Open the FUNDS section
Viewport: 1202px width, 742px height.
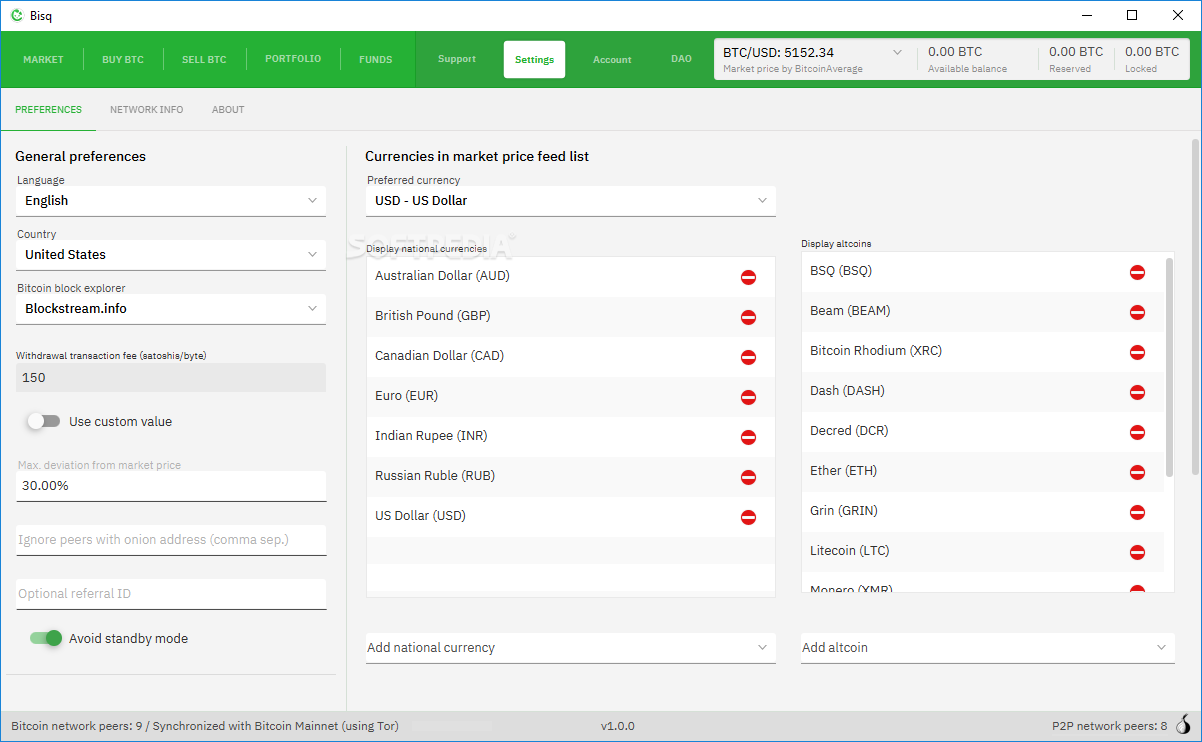pos(376,59)
